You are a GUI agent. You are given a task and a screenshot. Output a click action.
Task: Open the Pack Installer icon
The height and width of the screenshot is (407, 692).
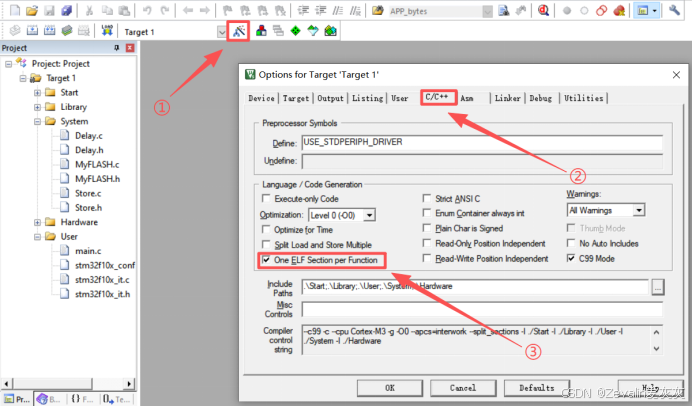tap(330, 30)
